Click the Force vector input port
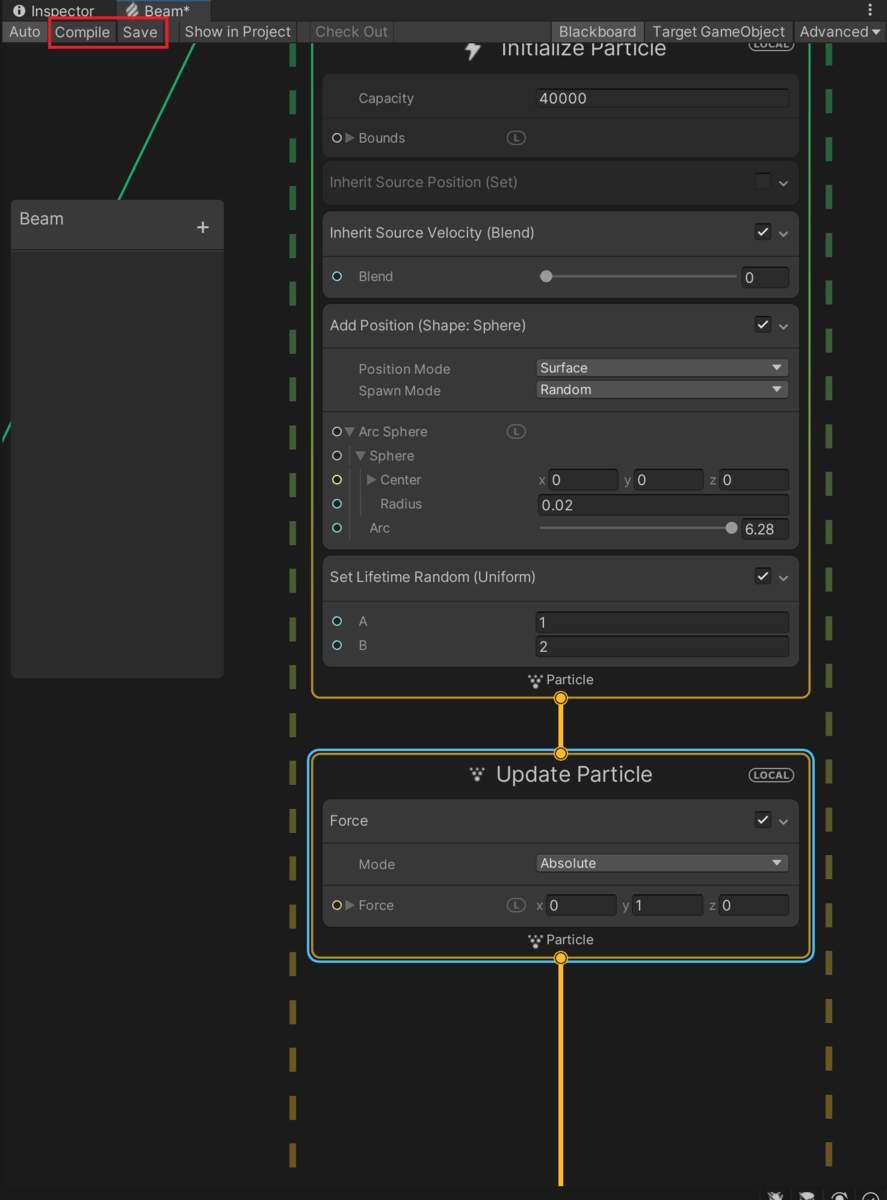This screenshot has width=887, height=1200. point(337,905)
